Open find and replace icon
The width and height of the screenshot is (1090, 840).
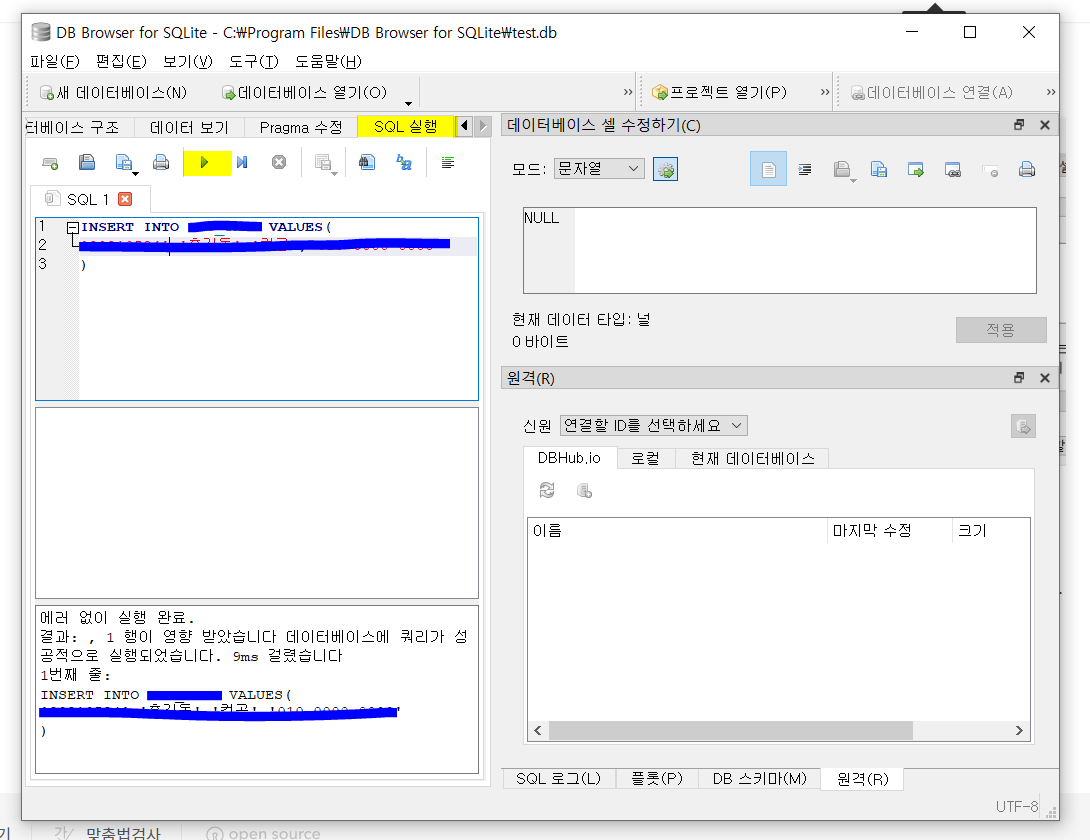point(404,163)
